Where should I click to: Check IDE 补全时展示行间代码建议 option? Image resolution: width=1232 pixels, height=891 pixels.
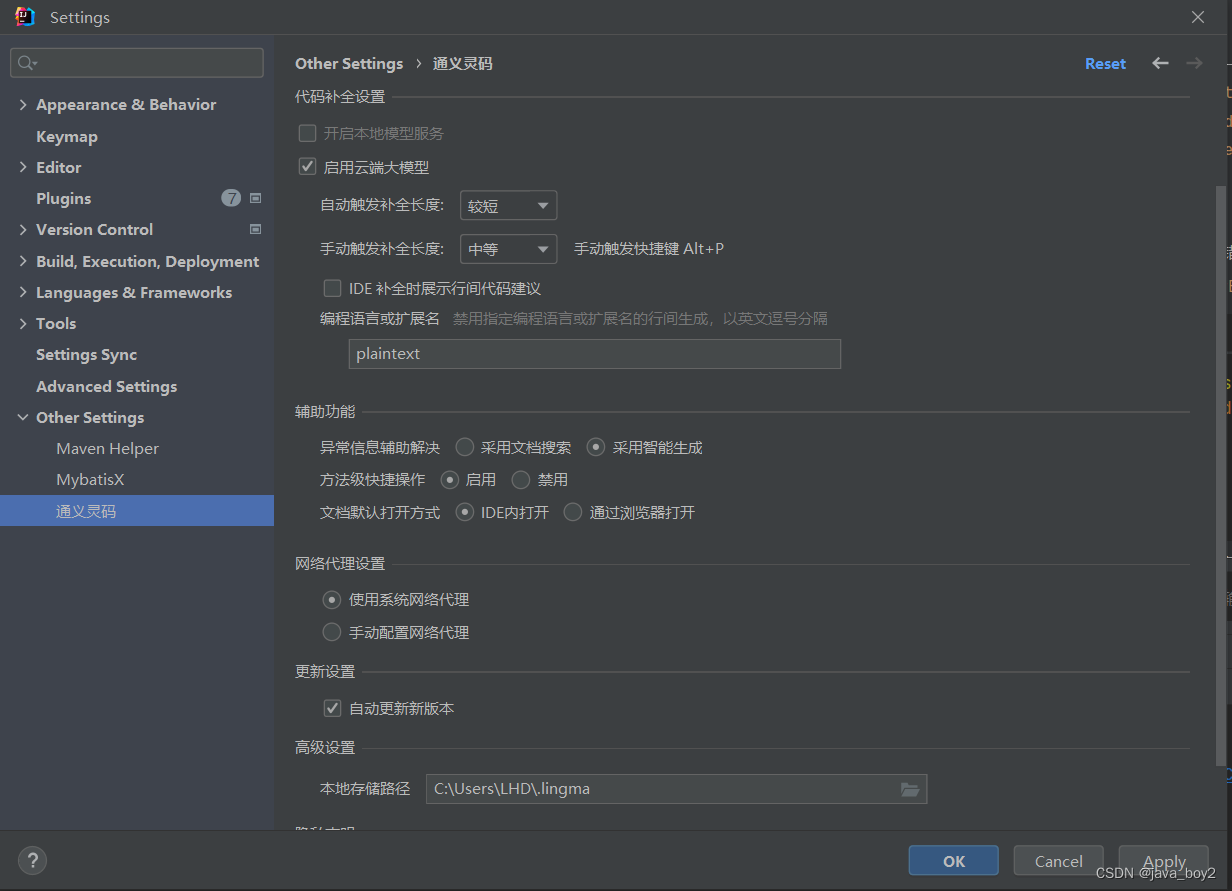point(333,288)
